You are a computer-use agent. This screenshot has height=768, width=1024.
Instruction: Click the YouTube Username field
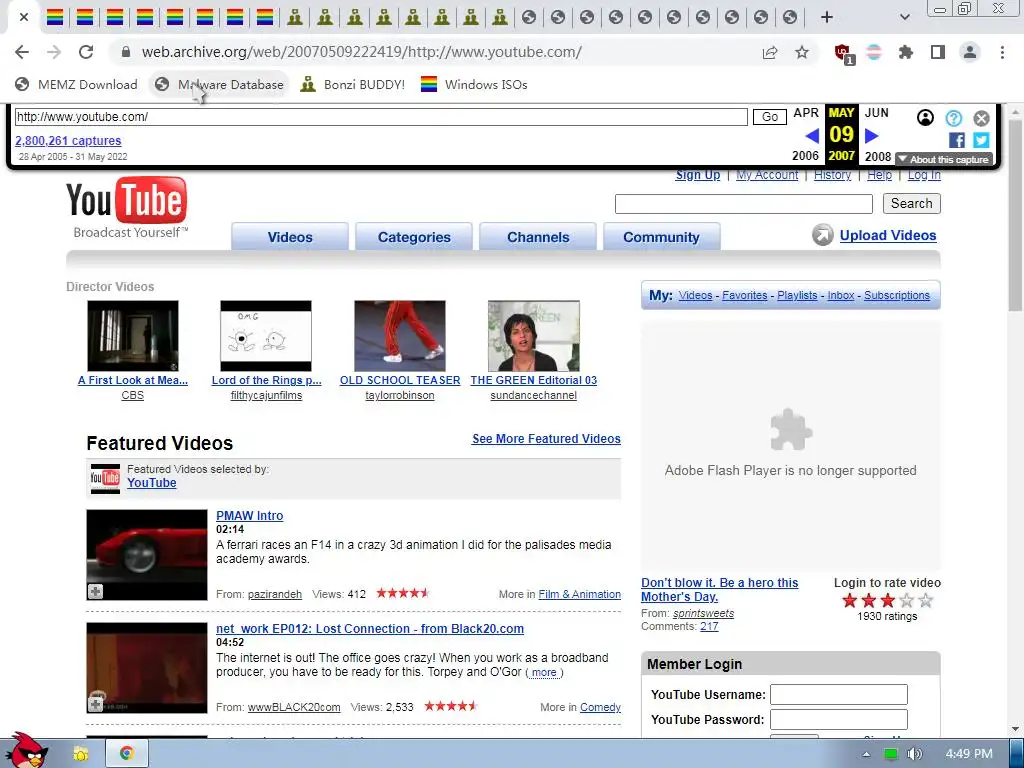point(839,694)
